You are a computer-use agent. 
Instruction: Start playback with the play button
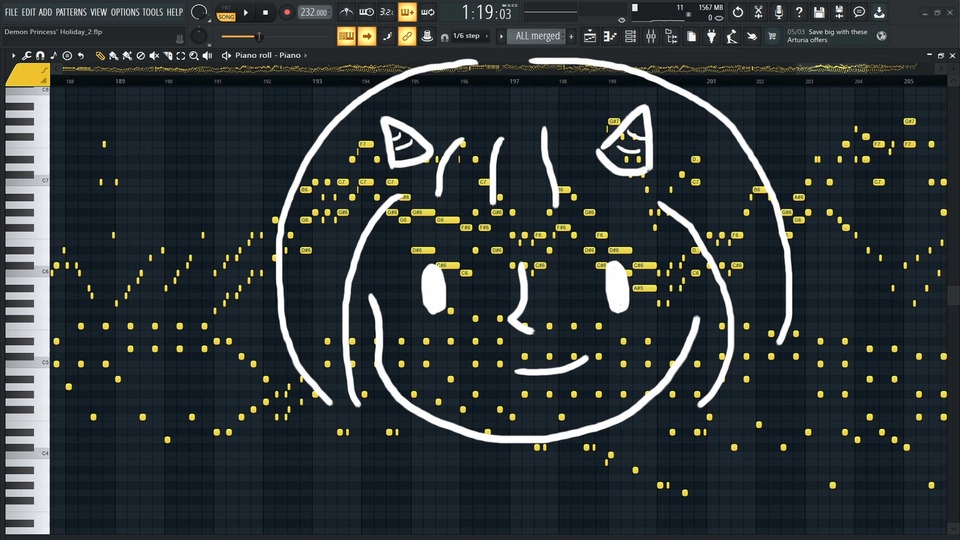(246, 12)
